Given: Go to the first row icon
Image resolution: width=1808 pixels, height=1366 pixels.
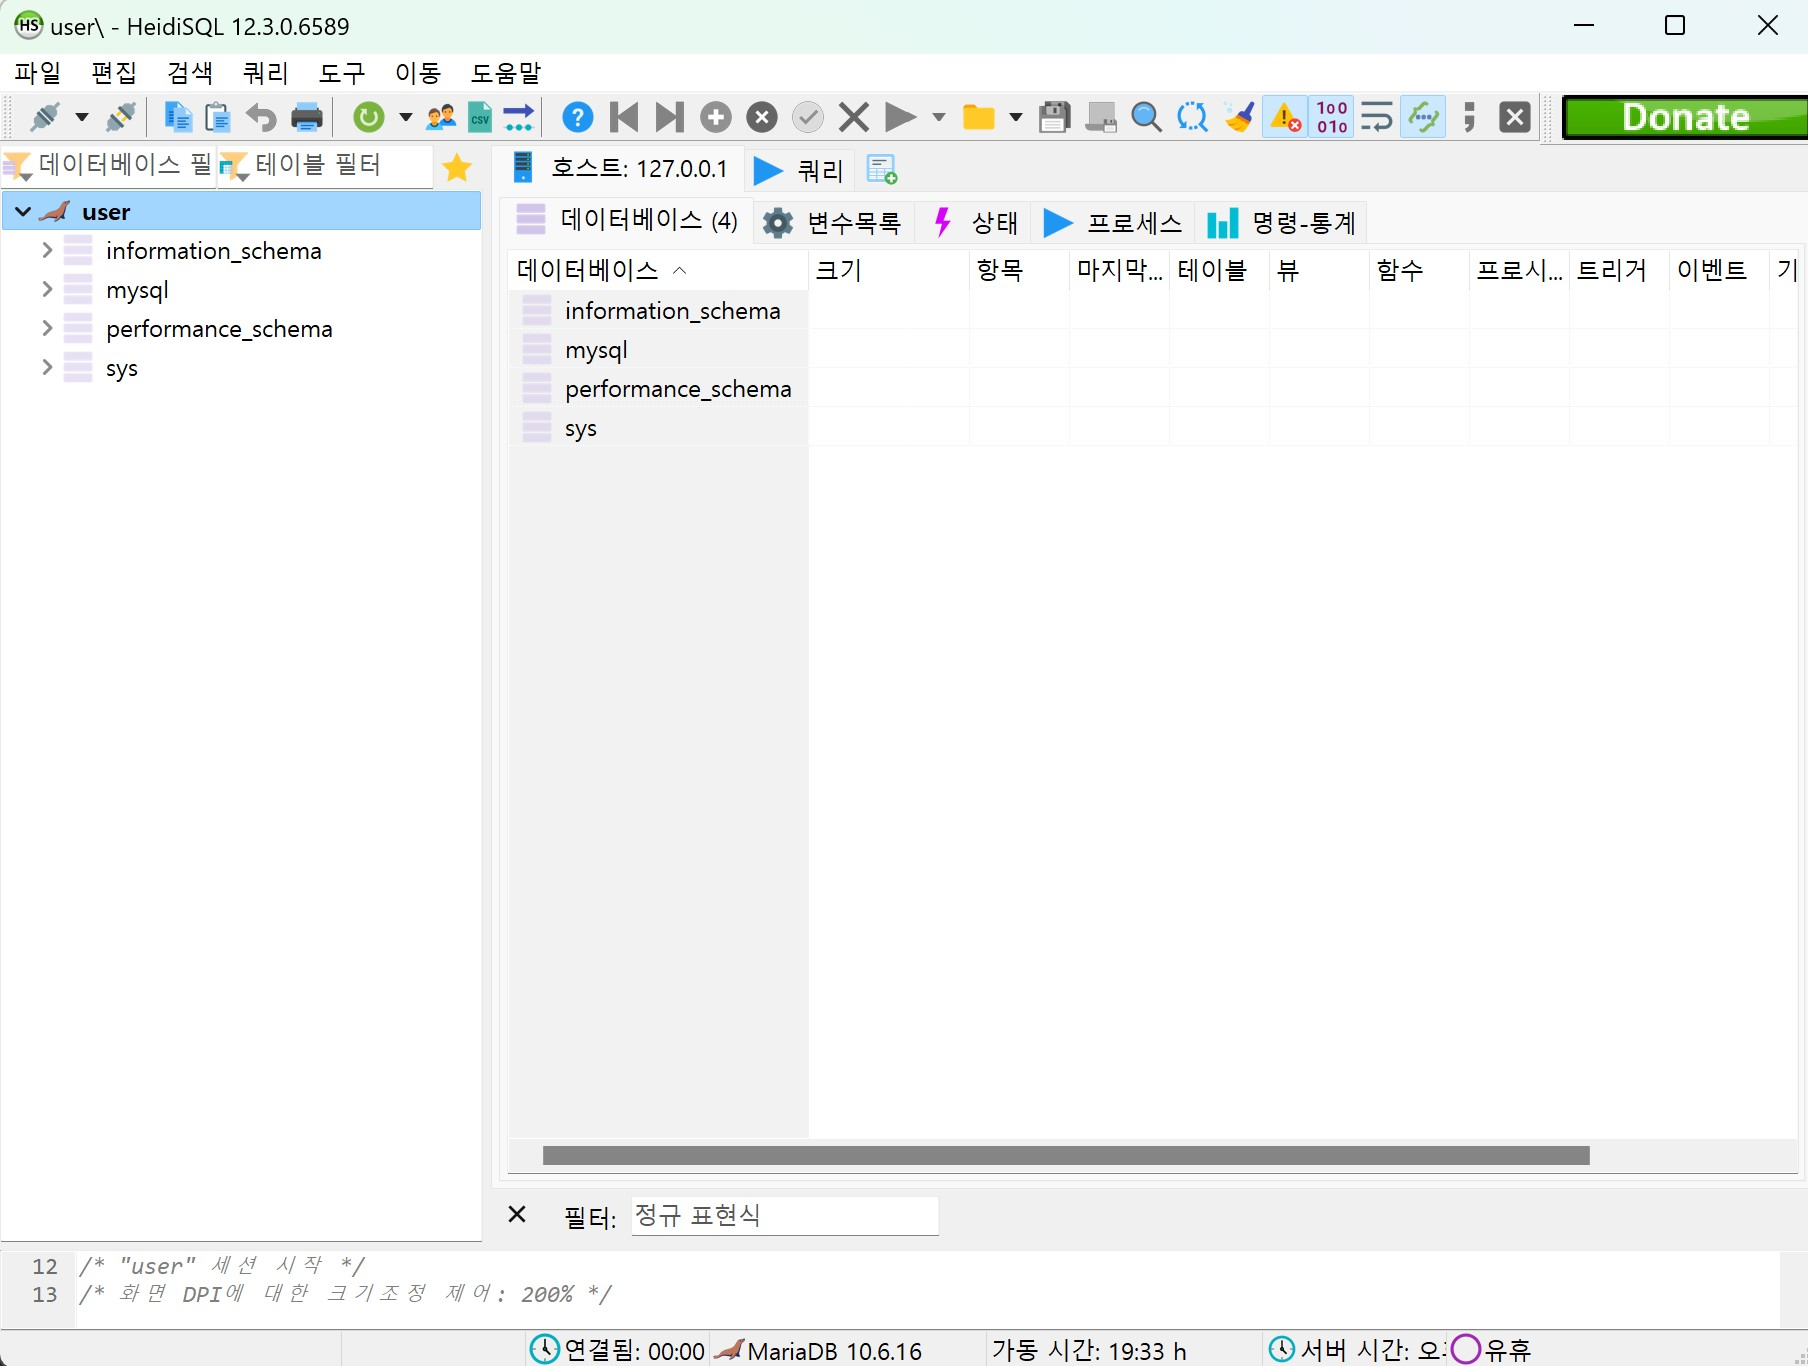Looking at the screenshot, I should point(624,117).
